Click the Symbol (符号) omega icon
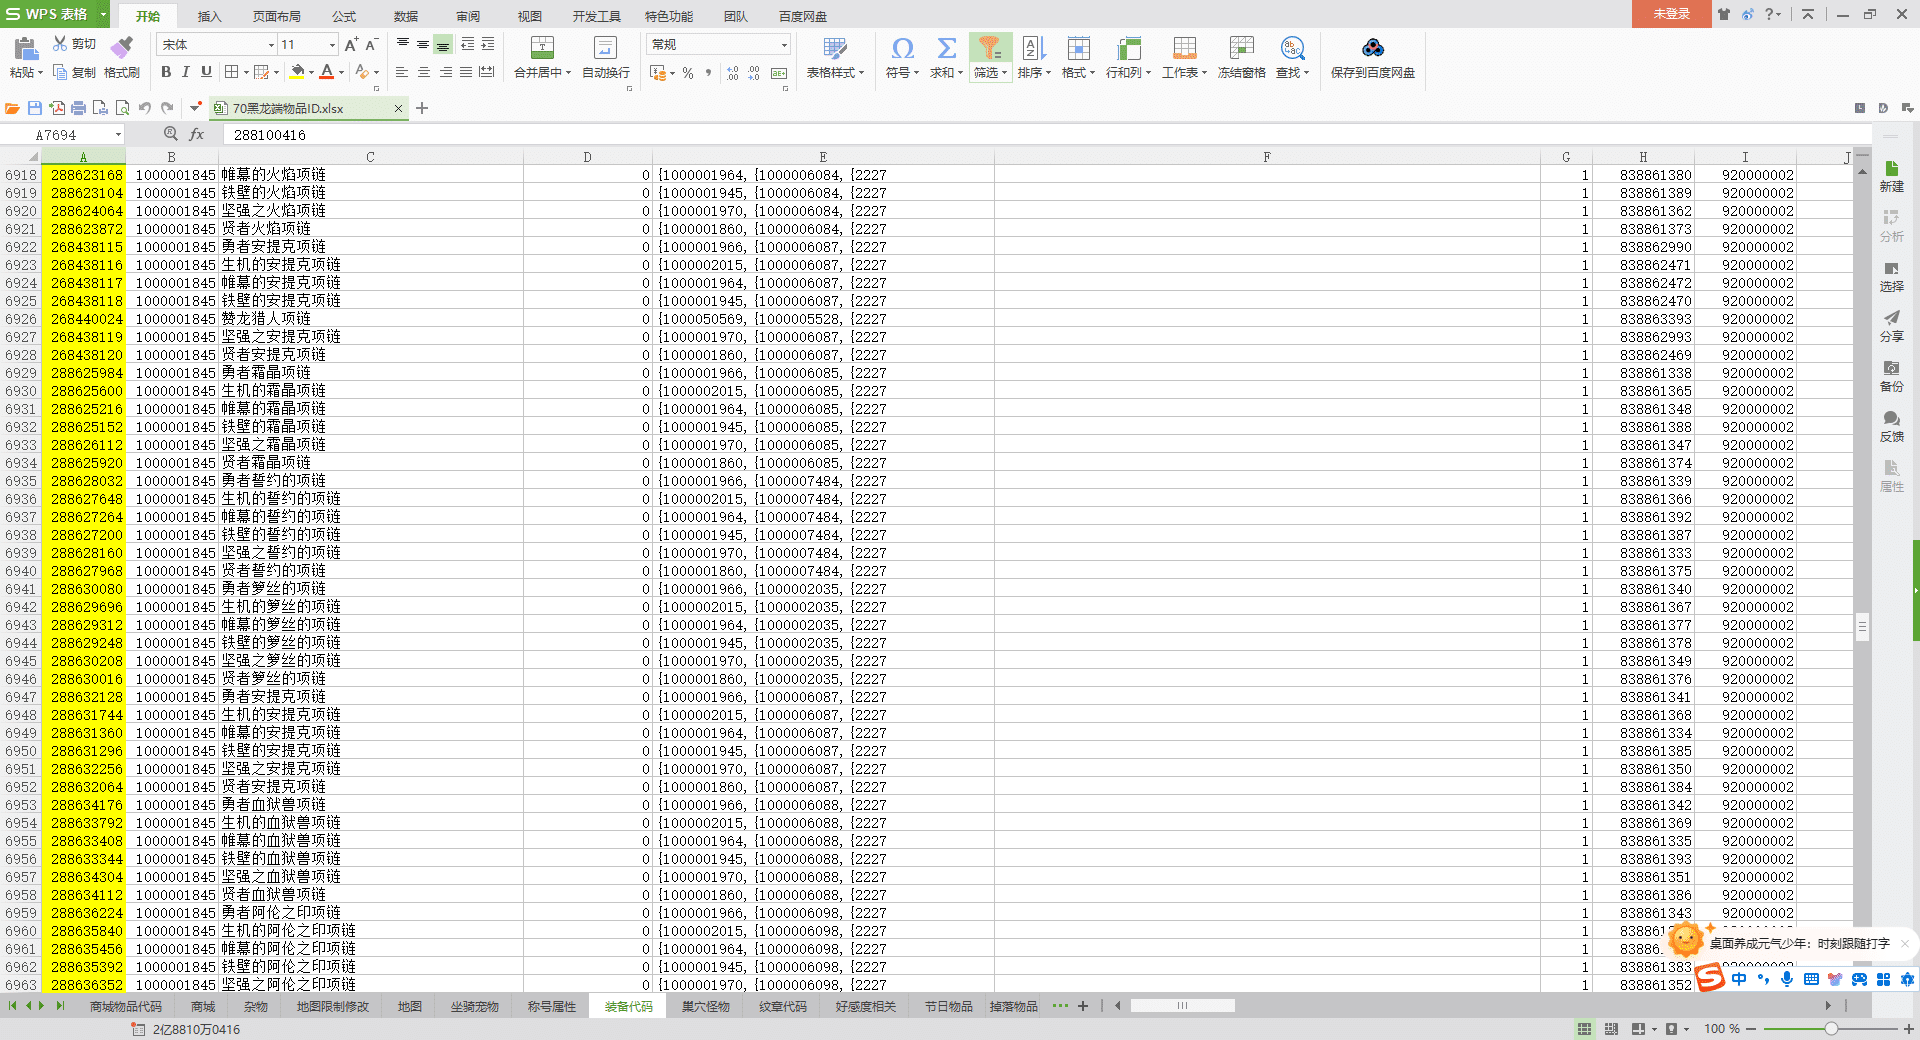 pos(902,48)
